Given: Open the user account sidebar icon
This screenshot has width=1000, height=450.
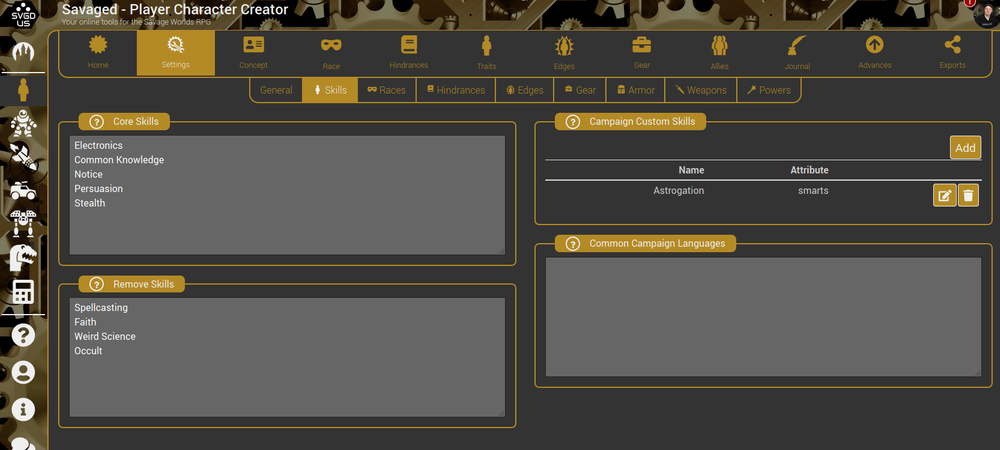Looking at the screenshot, I should point(24,372).
